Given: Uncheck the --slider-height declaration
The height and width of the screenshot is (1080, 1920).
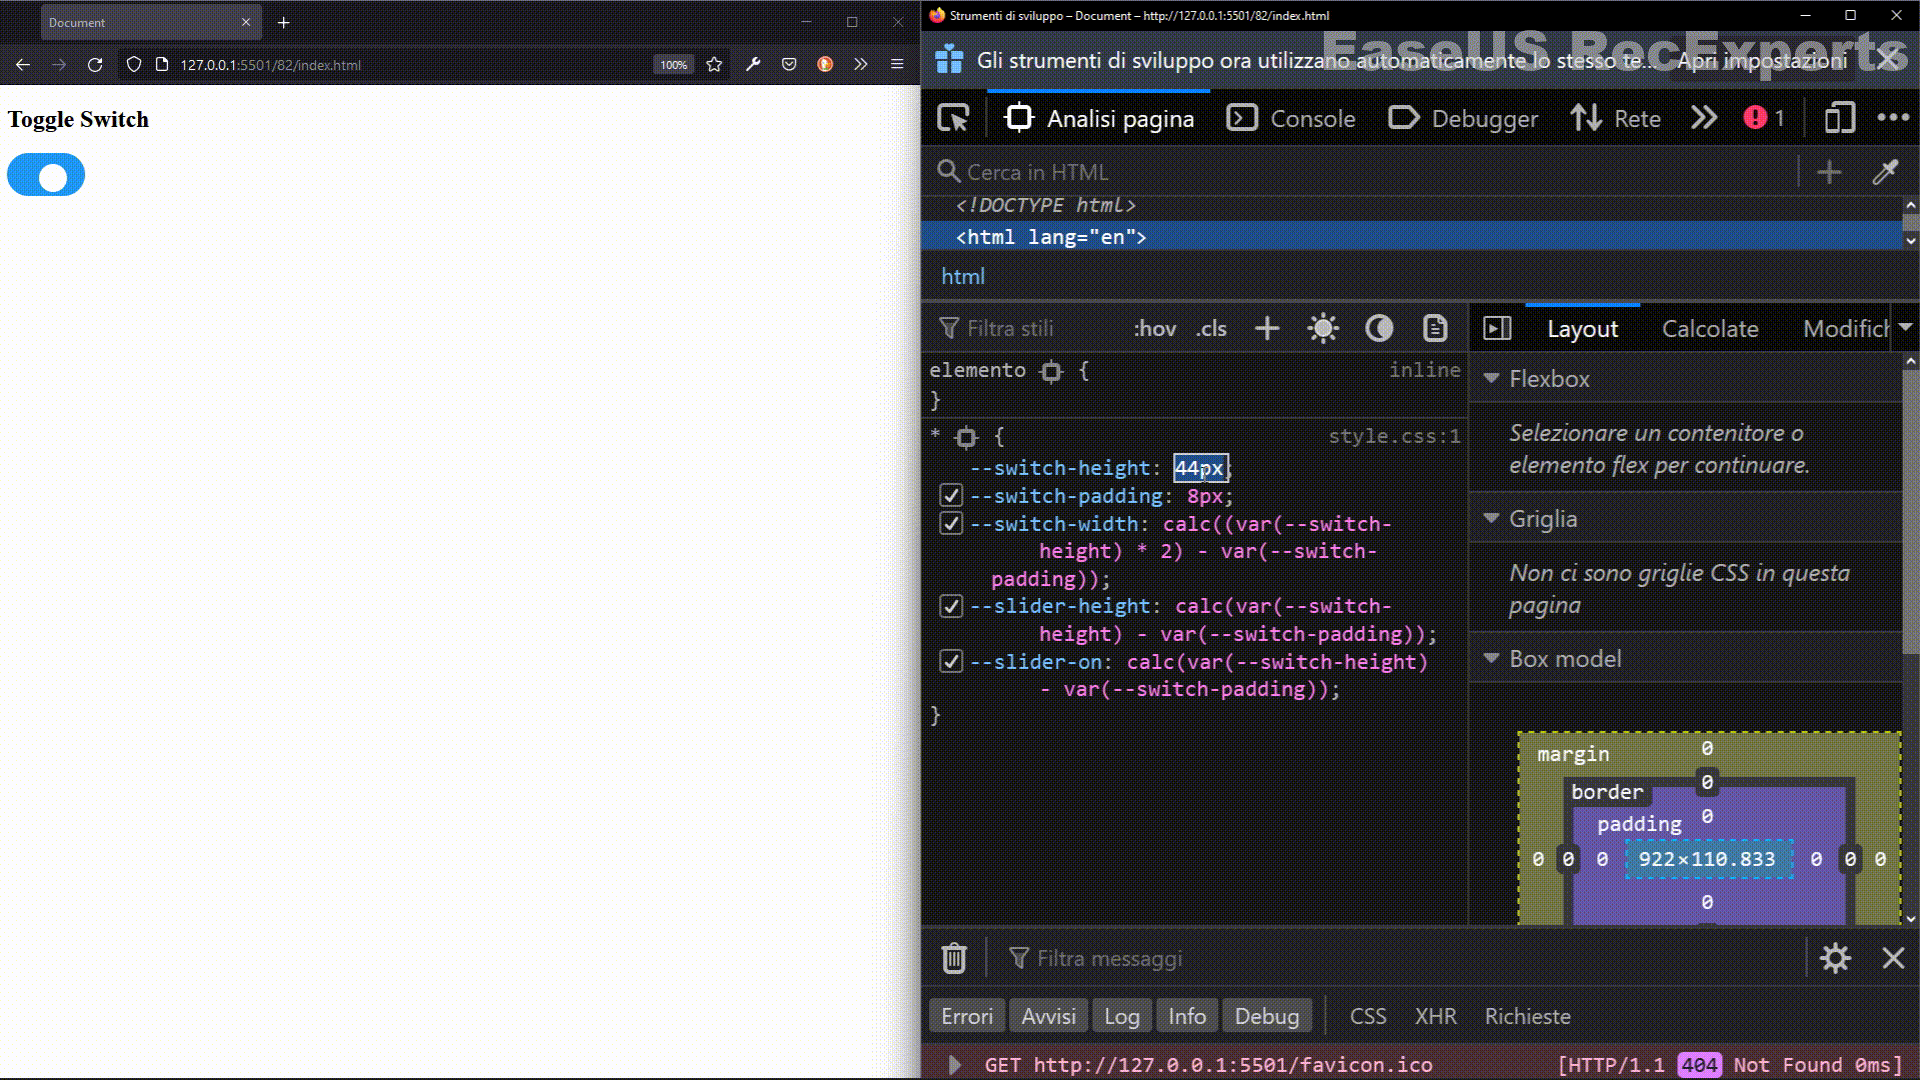Looking at the screenshot, I should (x=951, y=607).
